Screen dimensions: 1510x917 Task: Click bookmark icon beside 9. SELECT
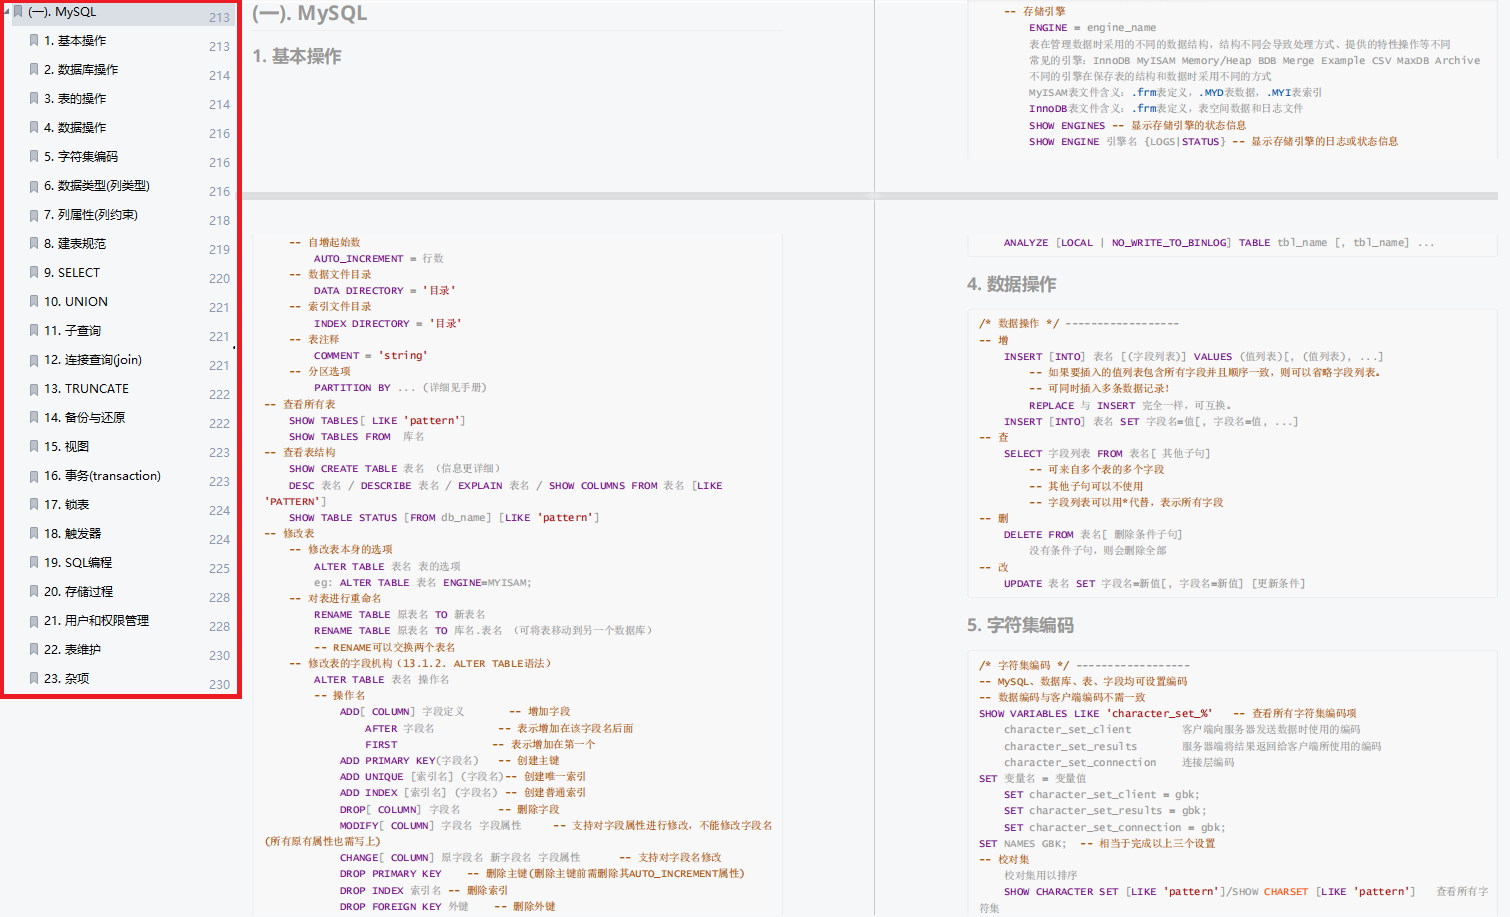point(35,273)
